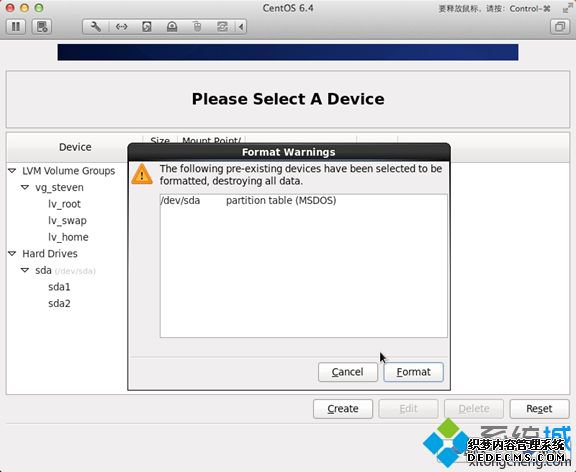
Task: Click the sharing sync toolbar icon
Action: (x=222, y=26)
